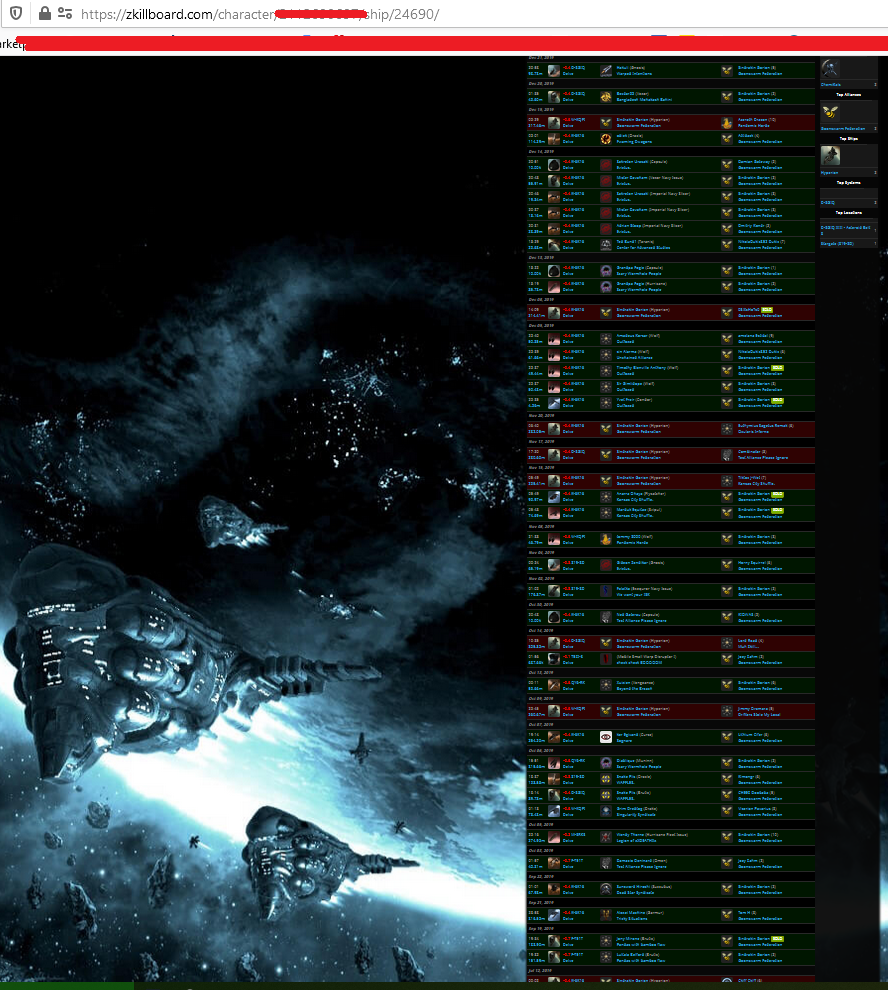Open the Stargate (319-3D) location link
The height and width of the screenshot is (990, 888).
click(x=837, y=243)
